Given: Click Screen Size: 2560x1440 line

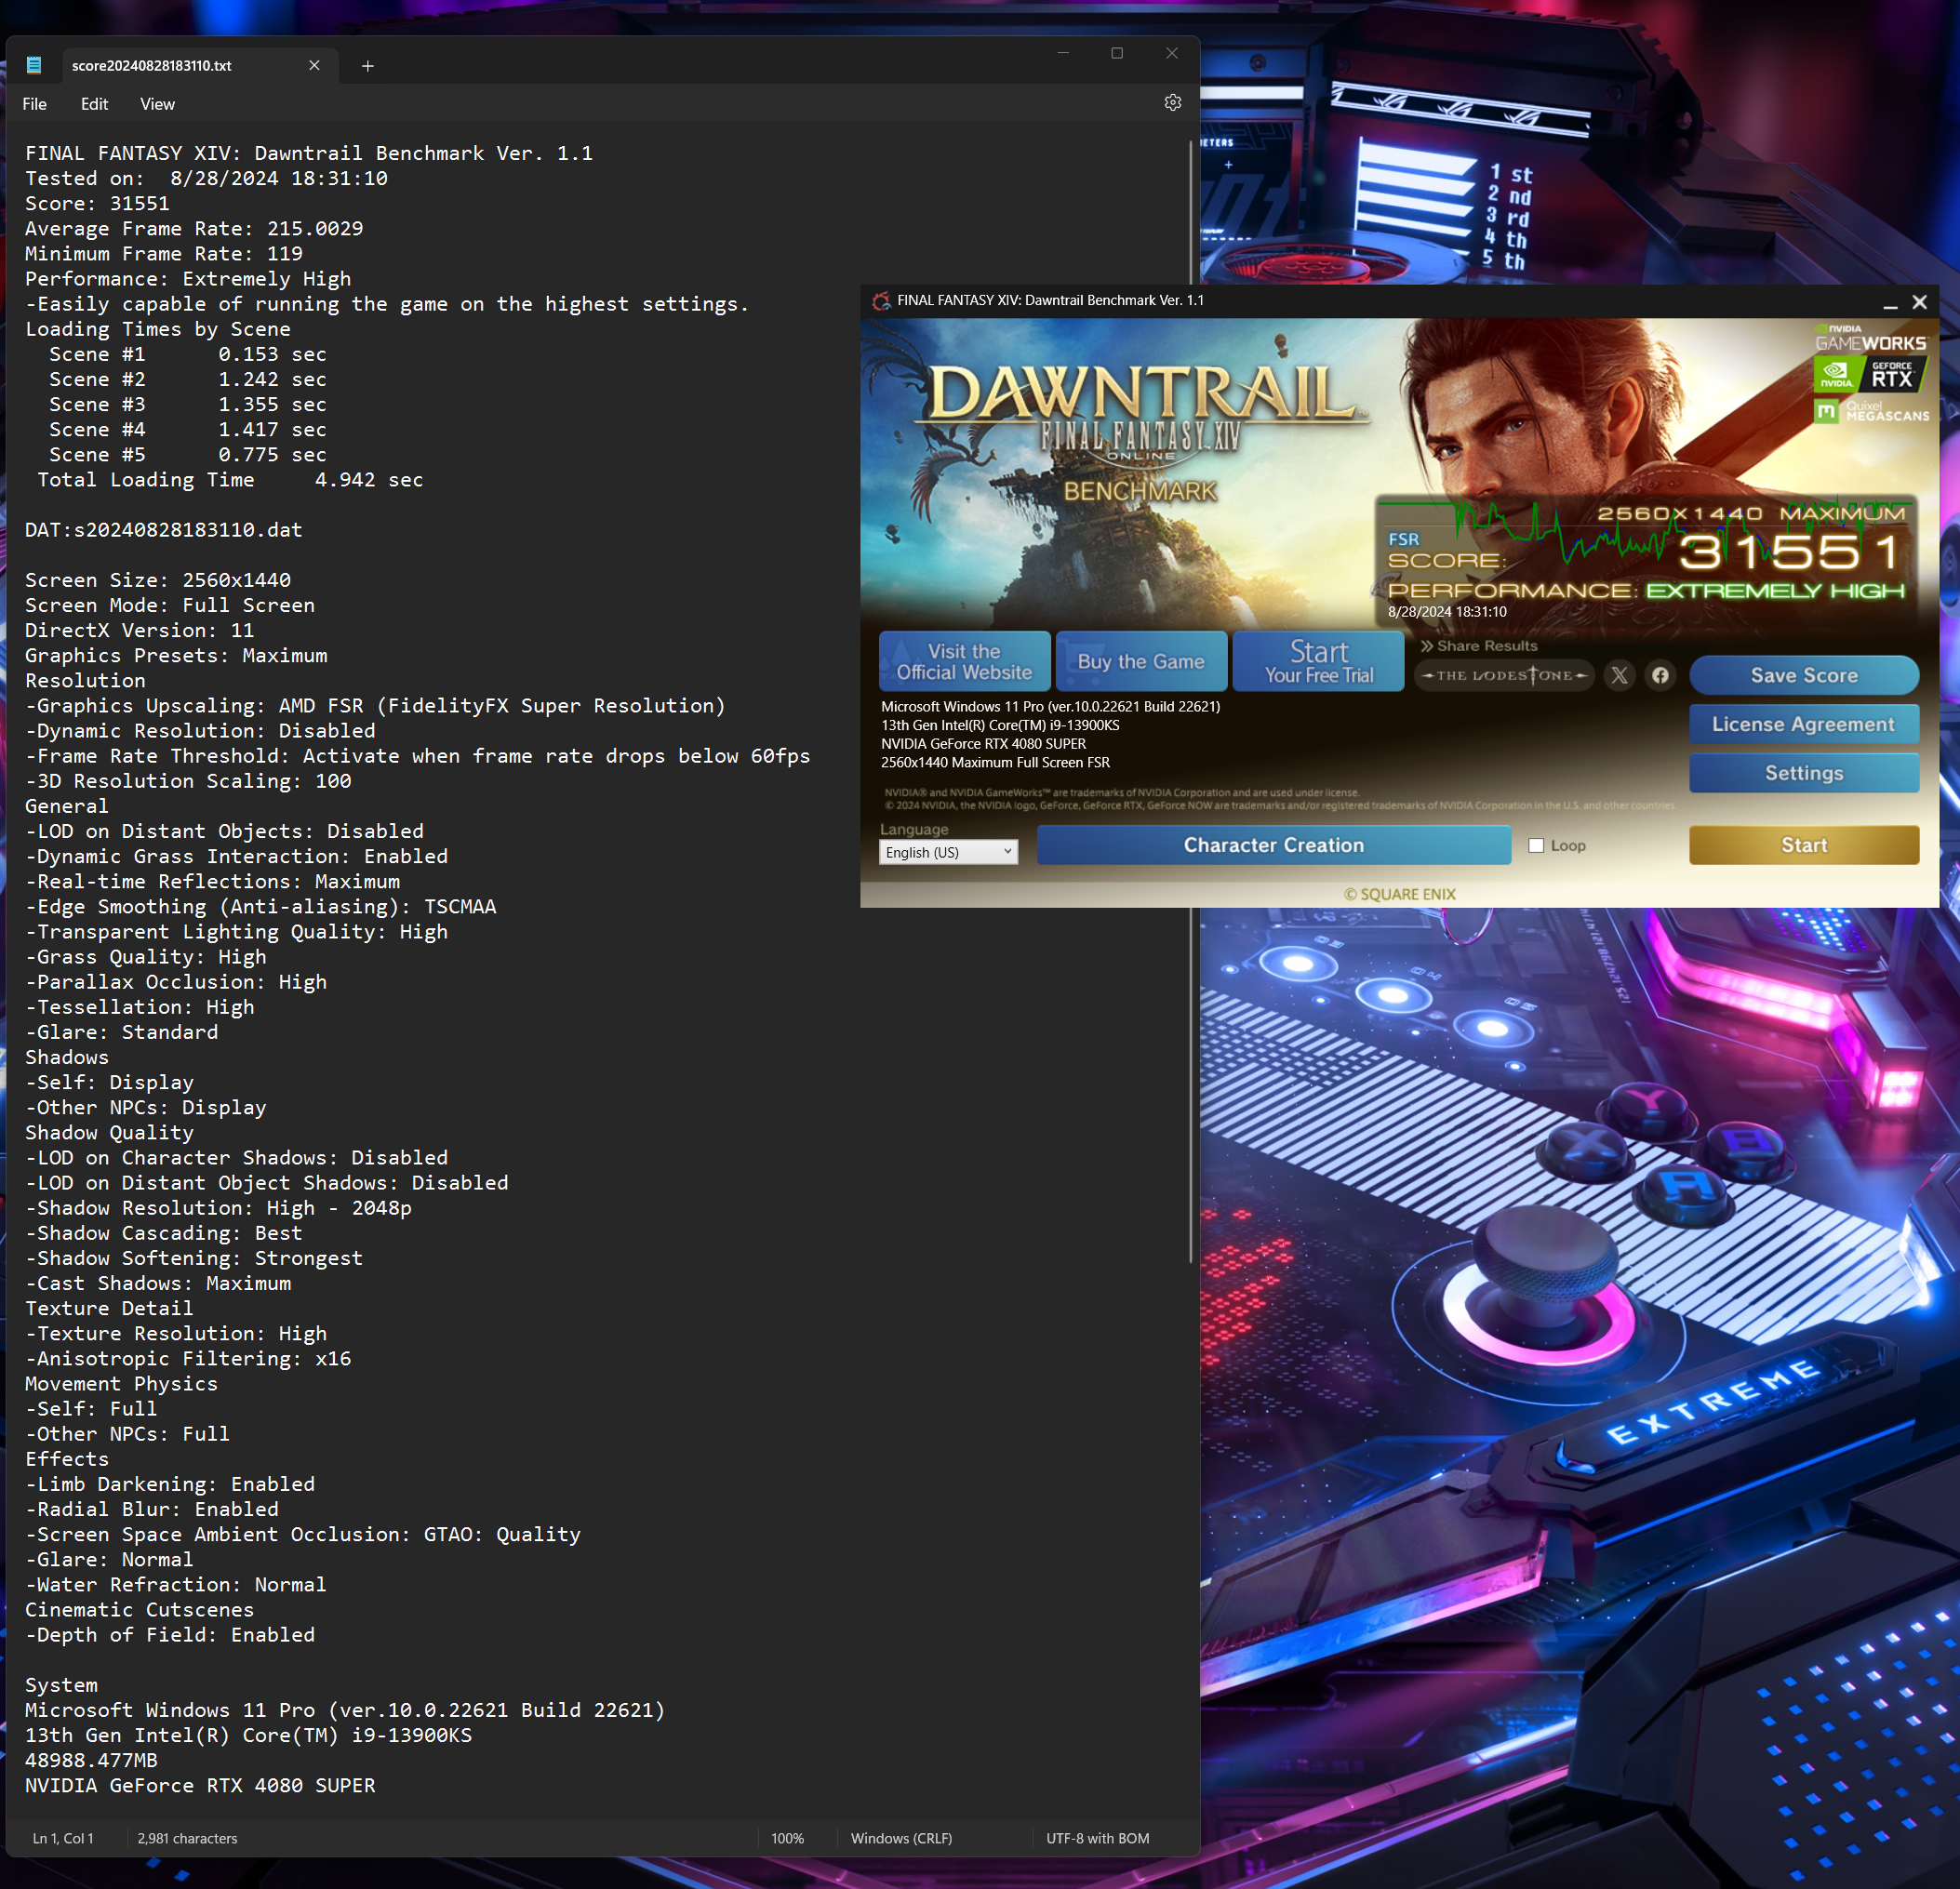Looking at the screenshot, I should click(158, 580).
